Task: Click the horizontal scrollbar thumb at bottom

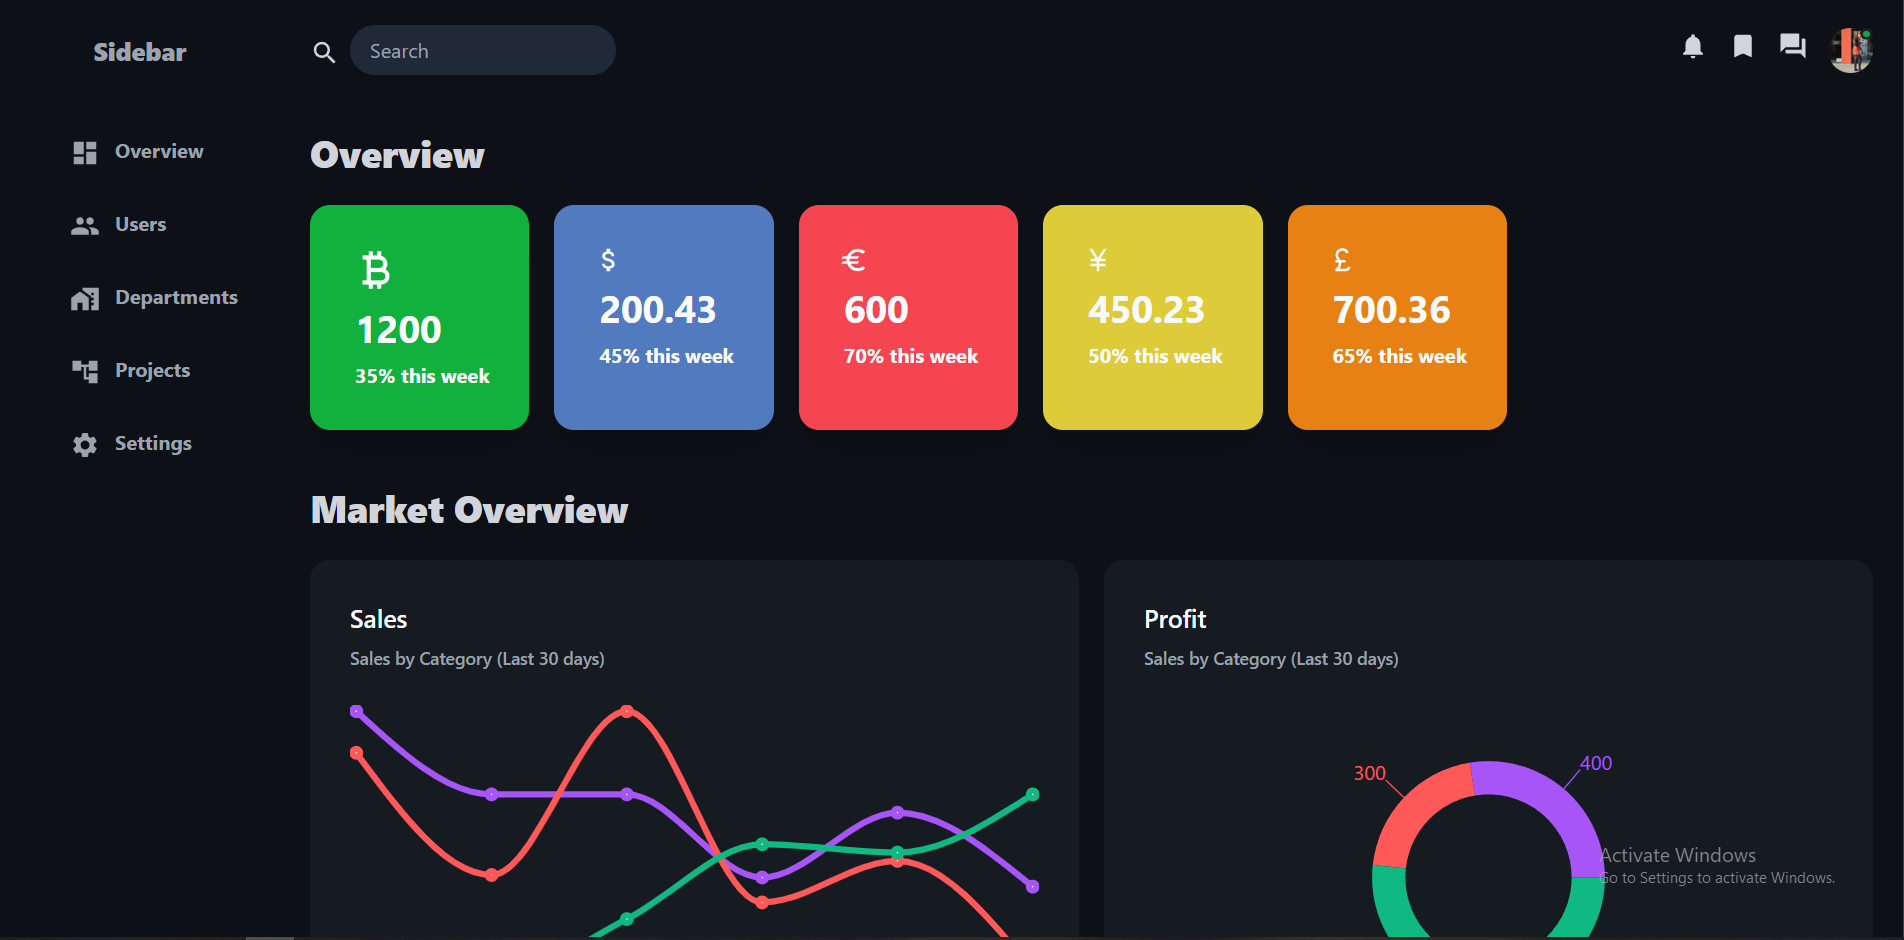Action: pos(270,938)
